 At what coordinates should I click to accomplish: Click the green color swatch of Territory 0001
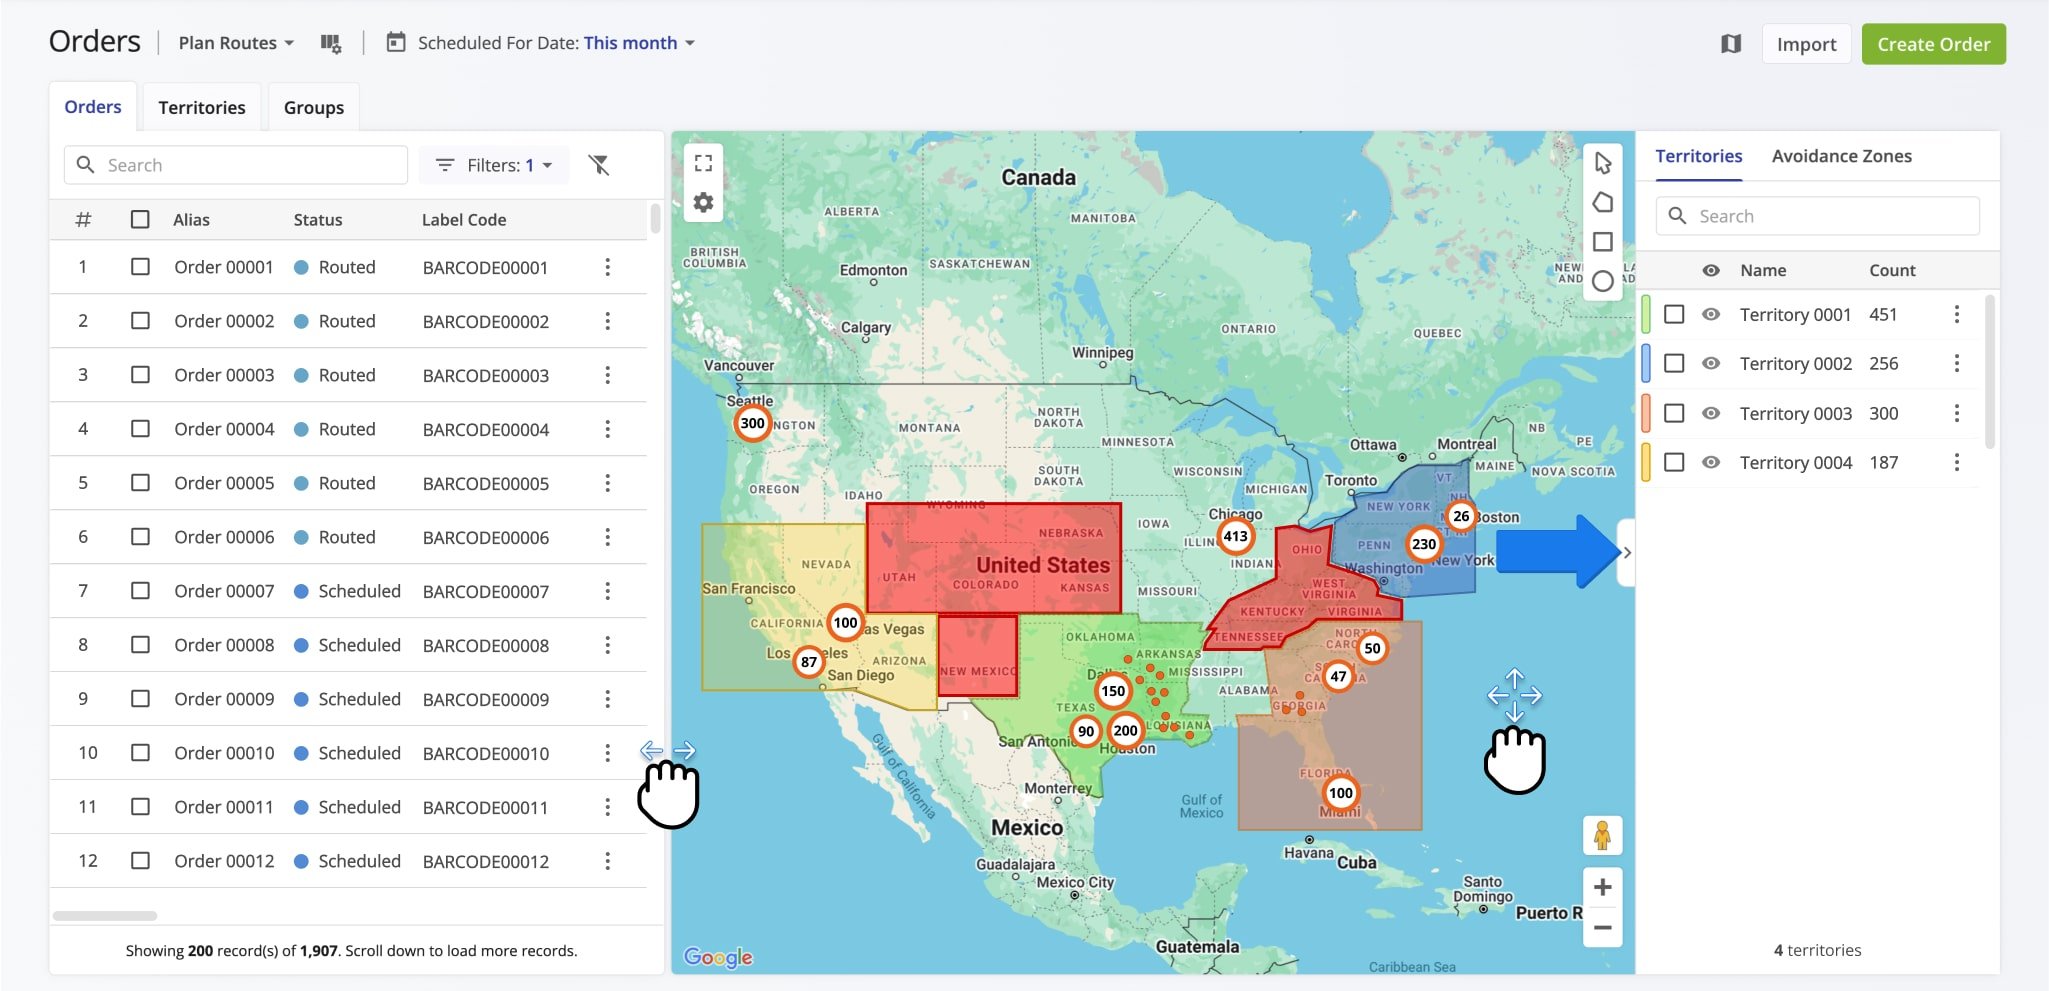[1646, 314]
